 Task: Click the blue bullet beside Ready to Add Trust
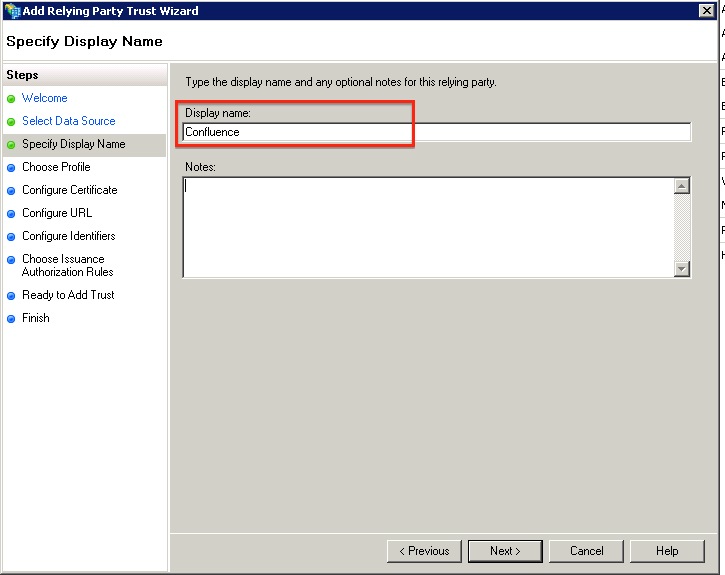click(11, 296)
